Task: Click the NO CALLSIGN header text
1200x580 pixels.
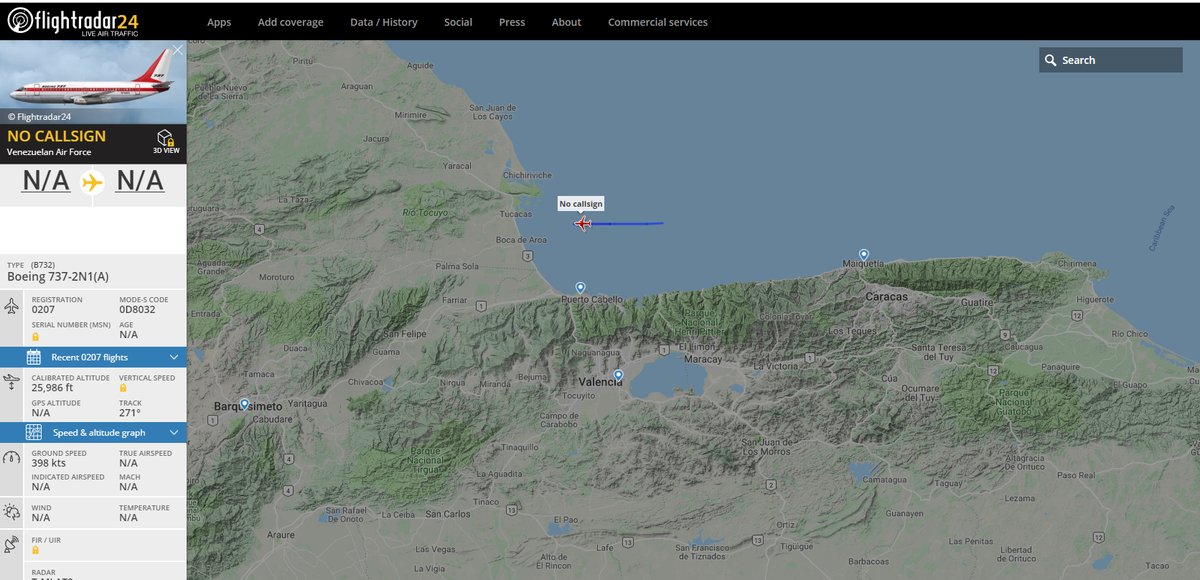Action: click(56, 136)
